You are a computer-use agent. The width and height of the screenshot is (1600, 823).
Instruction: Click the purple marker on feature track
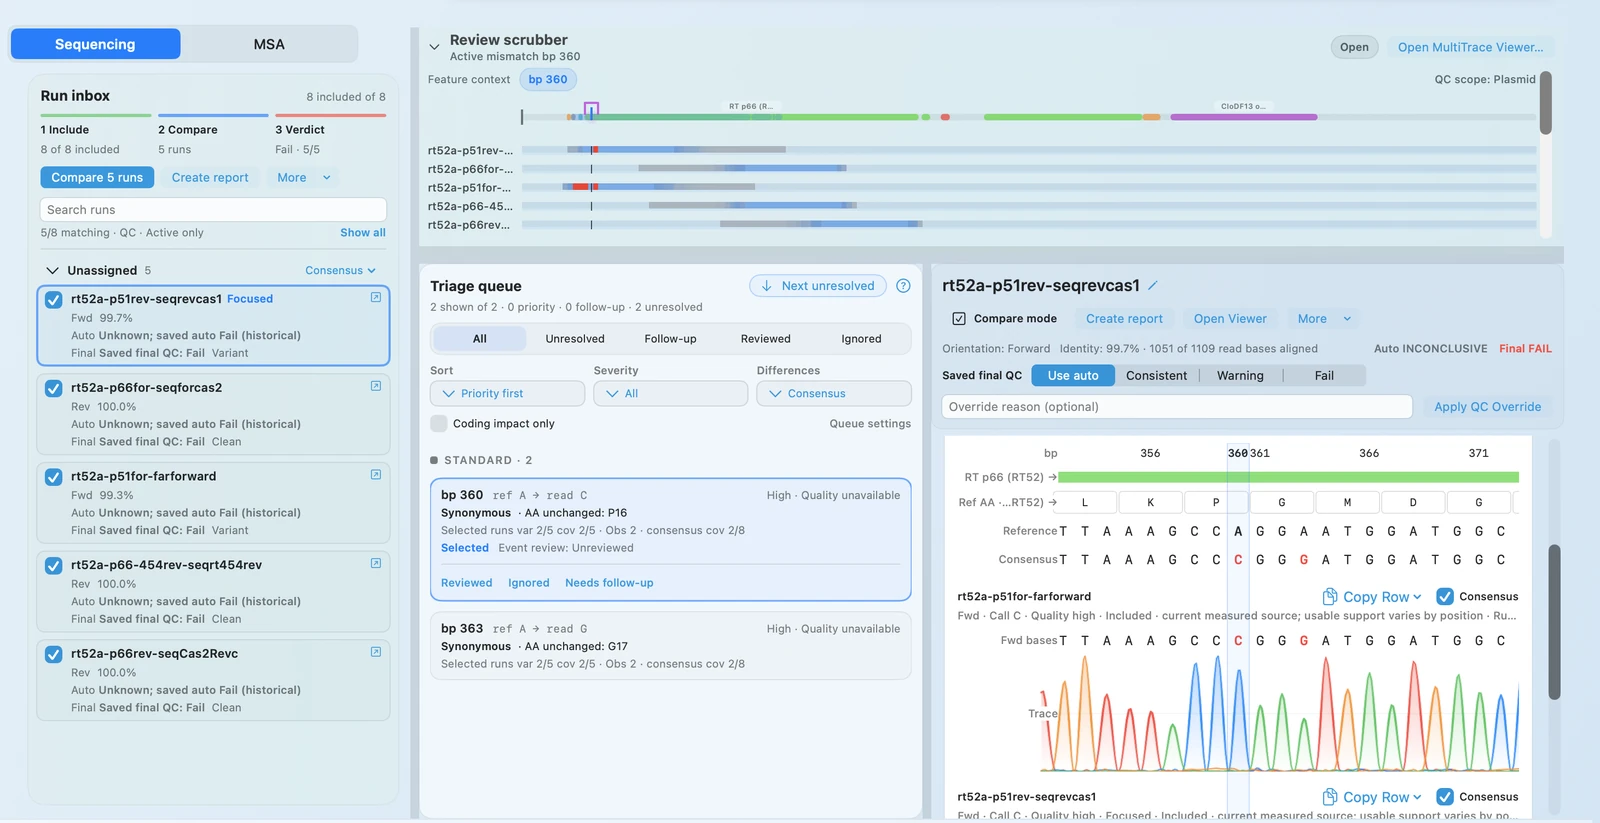[591, 108]
